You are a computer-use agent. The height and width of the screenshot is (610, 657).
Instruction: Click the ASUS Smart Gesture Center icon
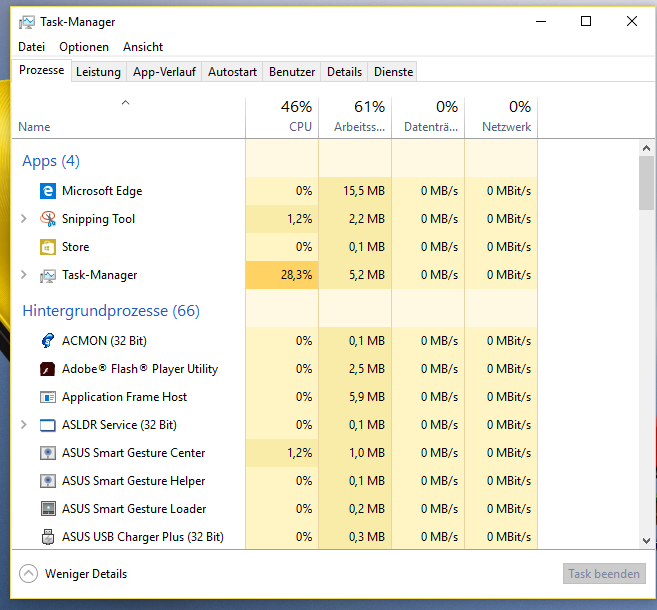(x=48, y=453)
